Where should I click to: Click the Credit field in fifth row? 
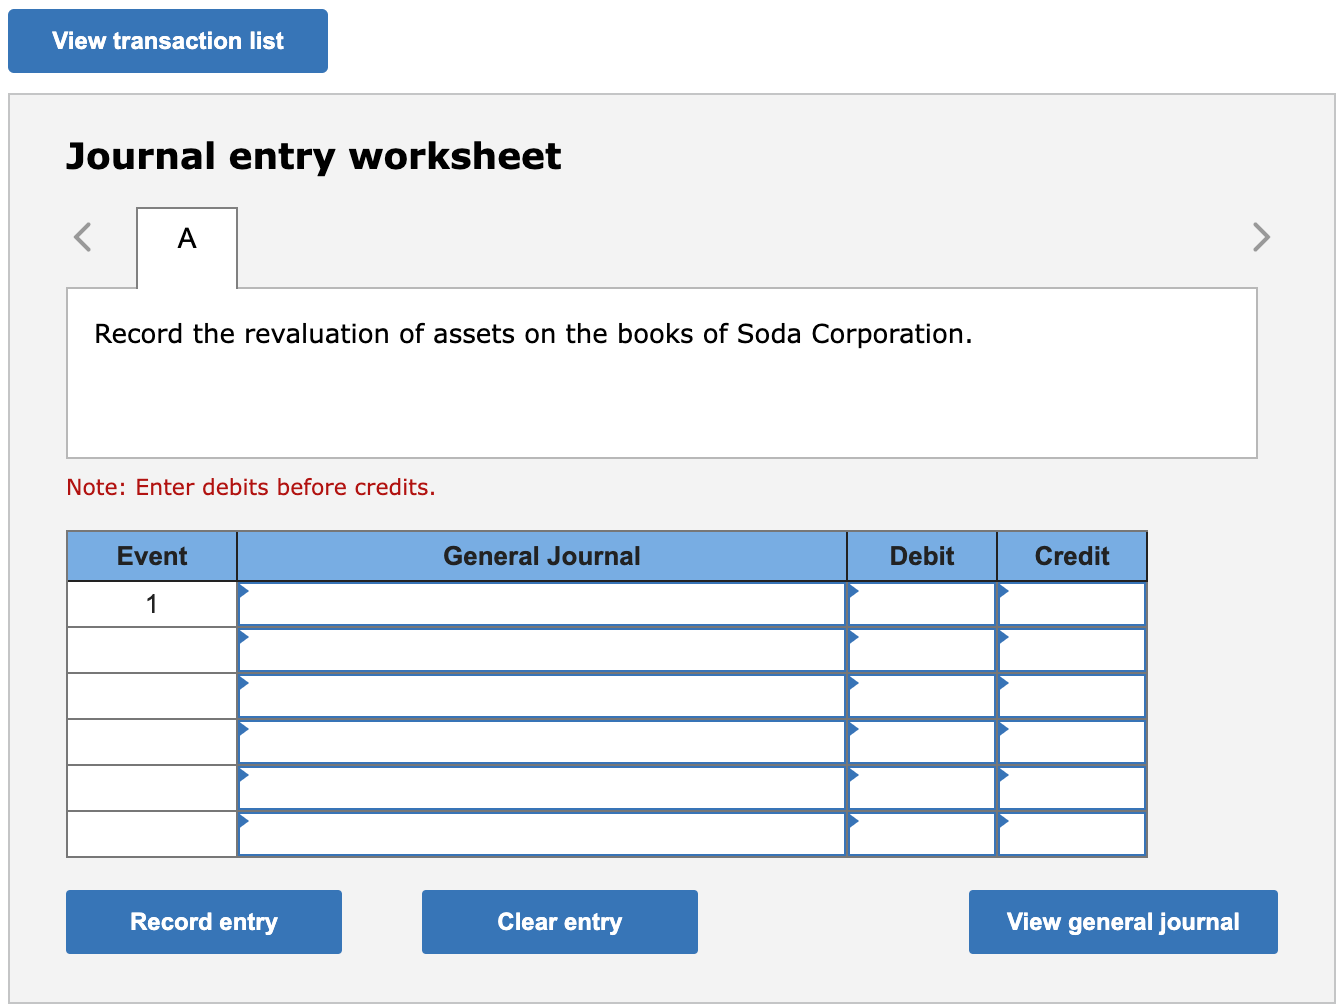(x=1072, y=788)
